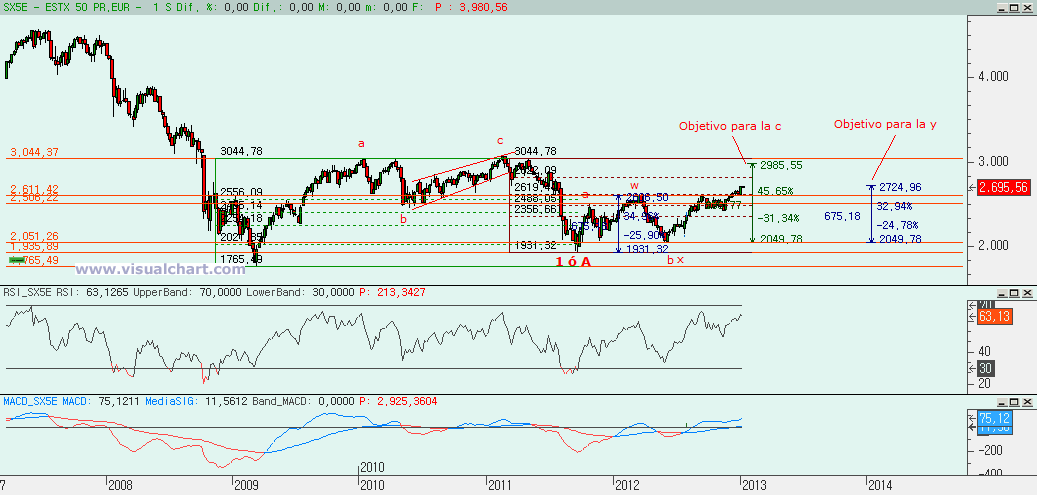The width and height of the screenshot is (1037, 495).
Task: Click the 675,18 range measurement label
Action: pos(843,216)
